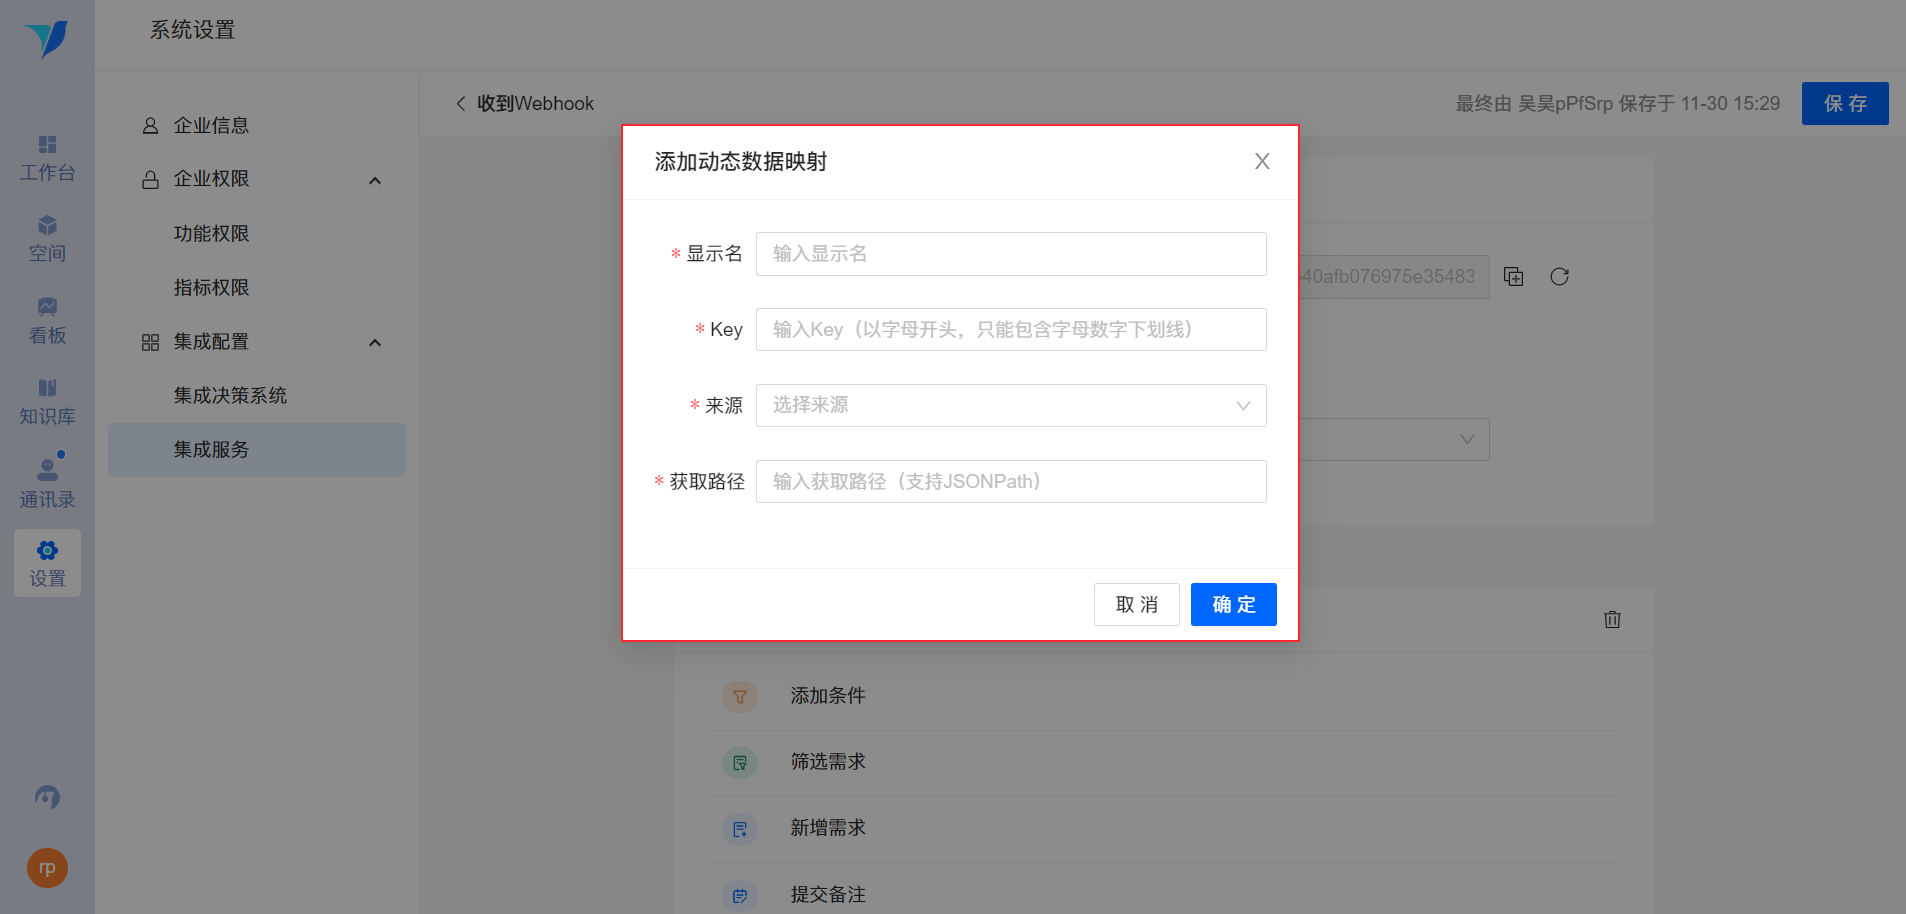Click the 收到Webhook page title
The width and height of the screenshot is (1906, 914).
[535, 103]
